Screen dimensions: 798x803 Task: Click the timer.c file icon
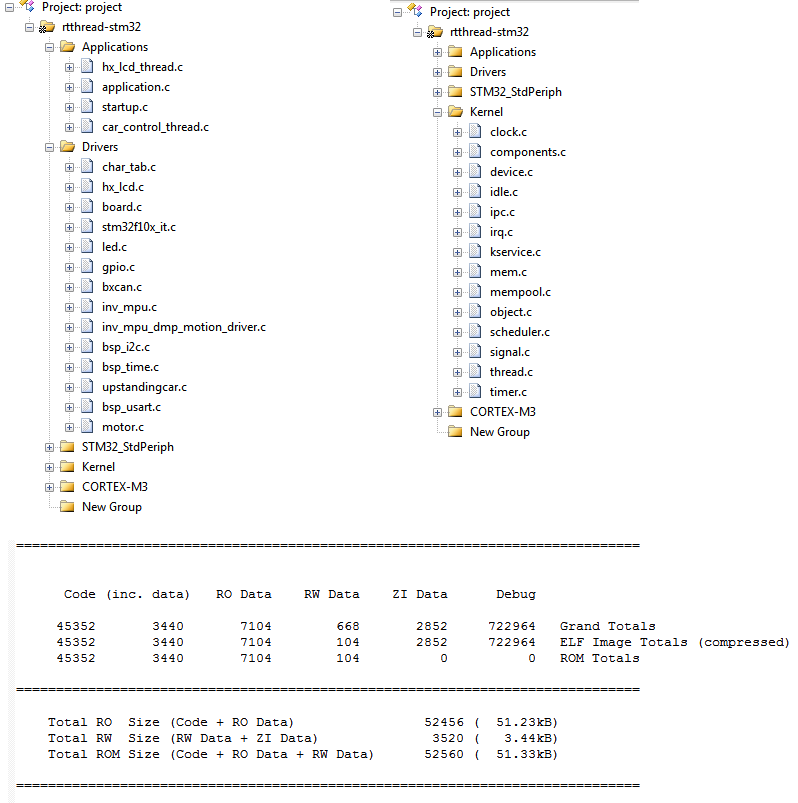476,391
